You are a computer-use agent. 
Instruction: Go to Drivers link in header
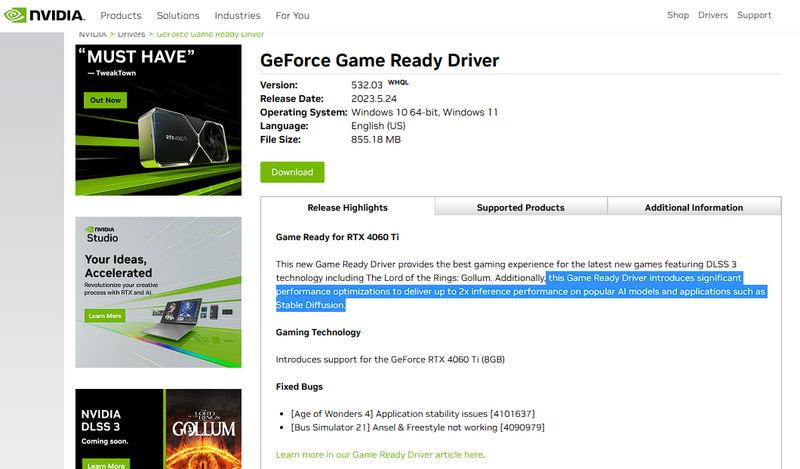tap(713, 15)
